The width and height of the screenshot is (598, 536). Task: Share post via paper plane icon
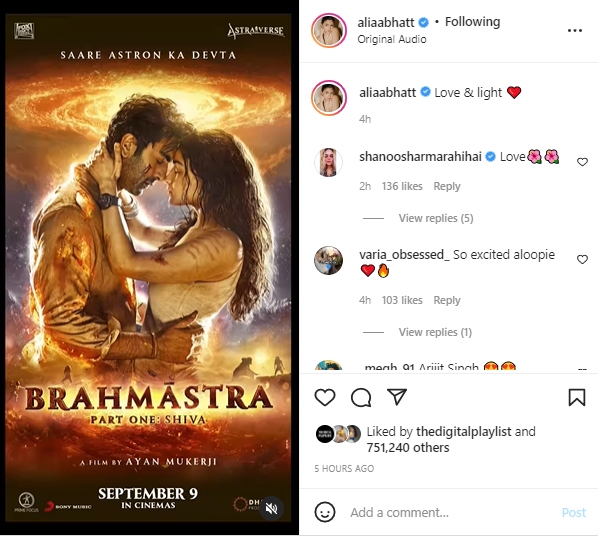tap(397, 397)
